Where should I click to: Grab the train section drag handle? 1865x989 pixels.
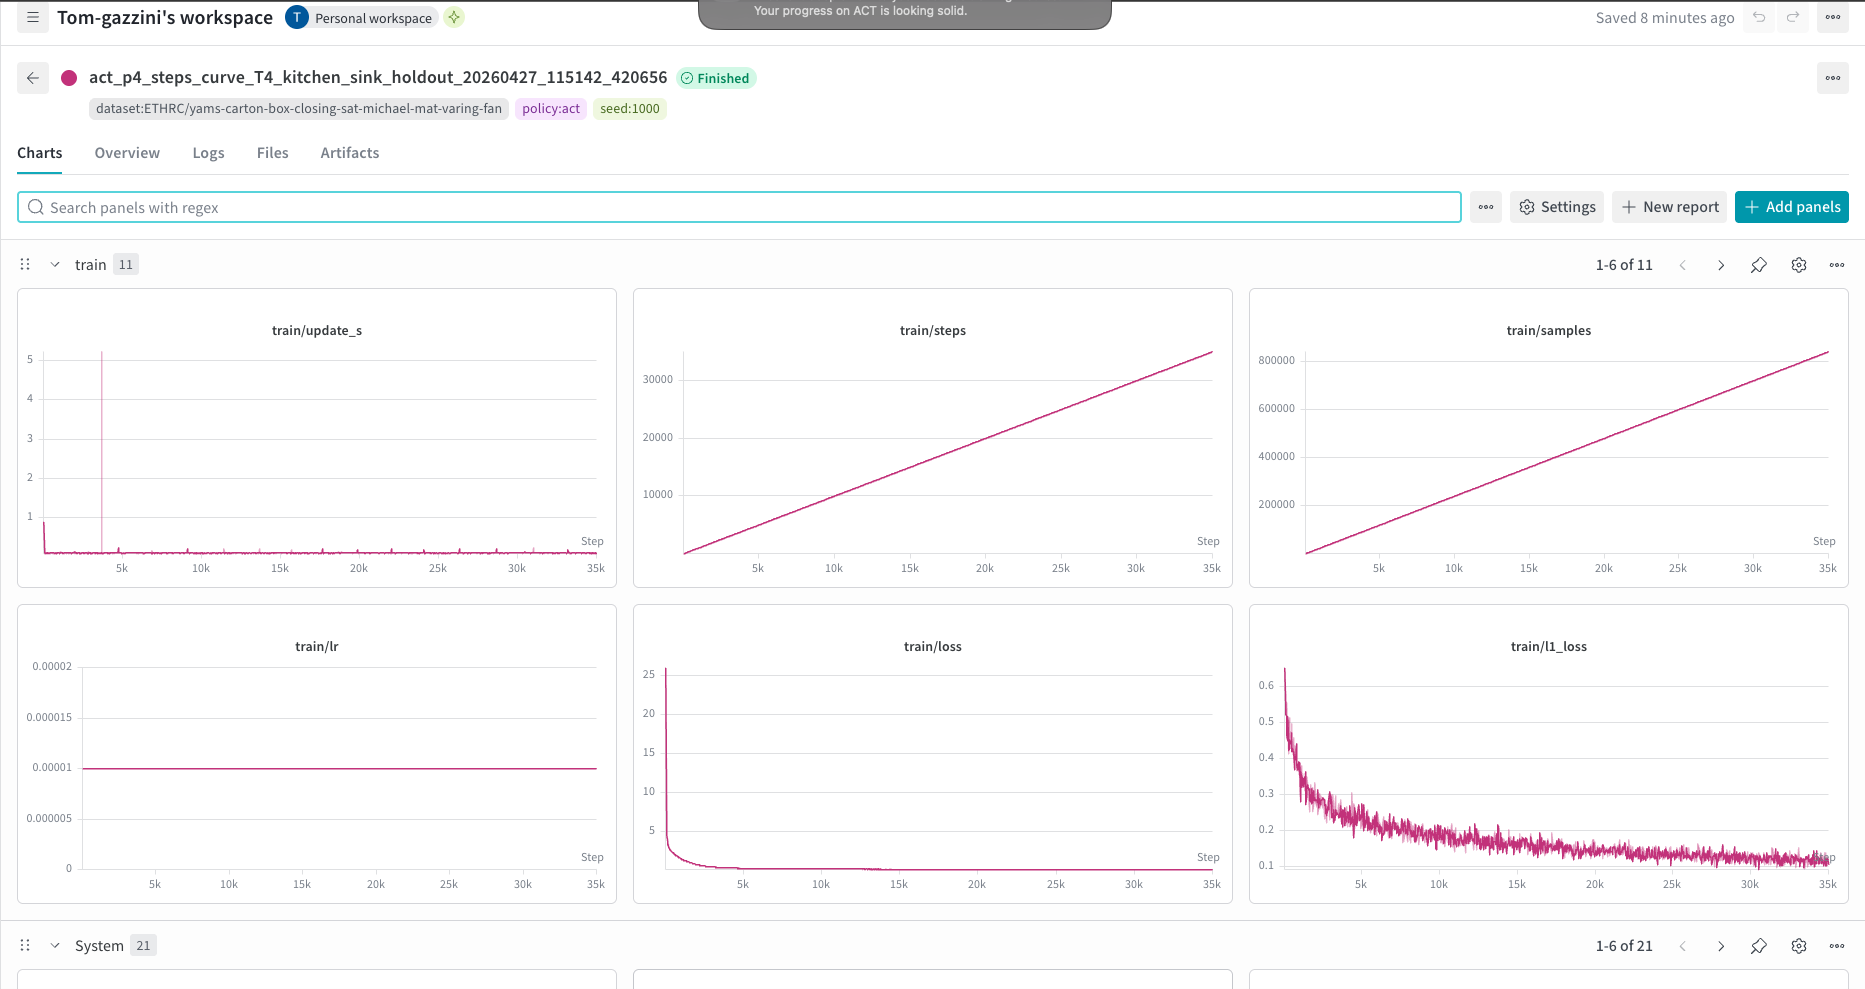click(25, 265)
